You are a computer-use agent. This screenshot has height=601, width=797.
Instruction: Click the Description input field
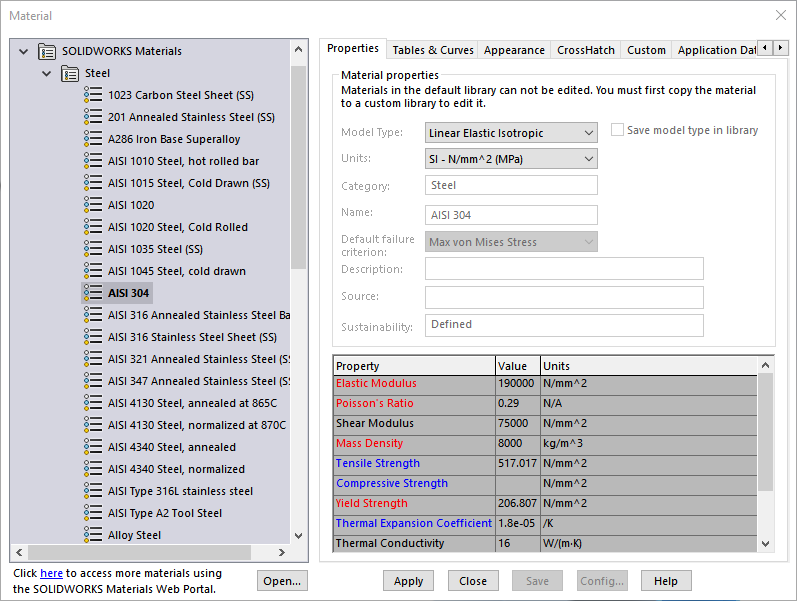(564, 269)
